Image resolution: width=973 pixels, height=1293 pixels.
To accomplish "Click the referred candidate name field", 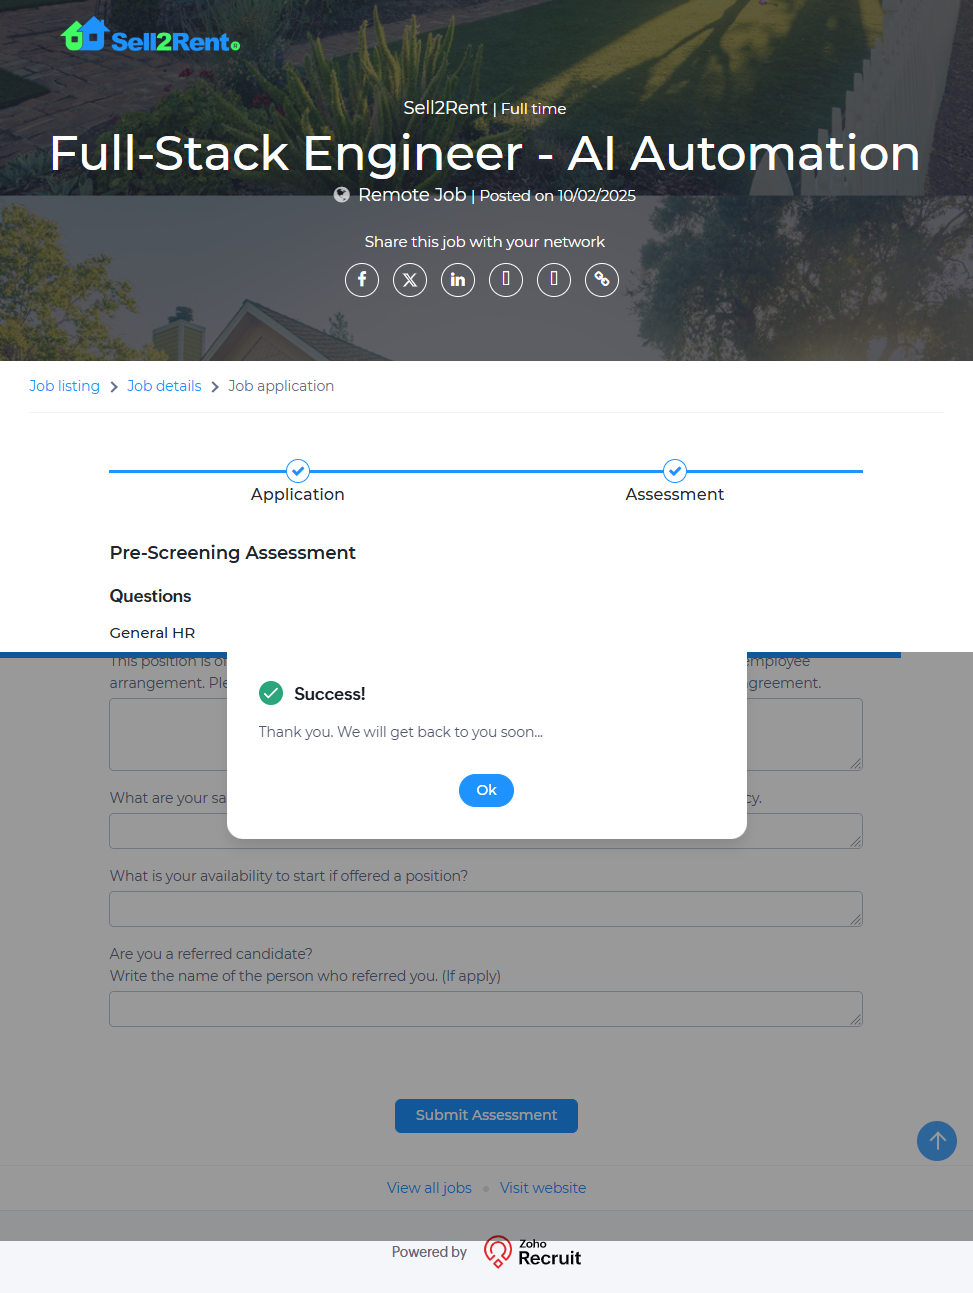I will click(485, 1009).
